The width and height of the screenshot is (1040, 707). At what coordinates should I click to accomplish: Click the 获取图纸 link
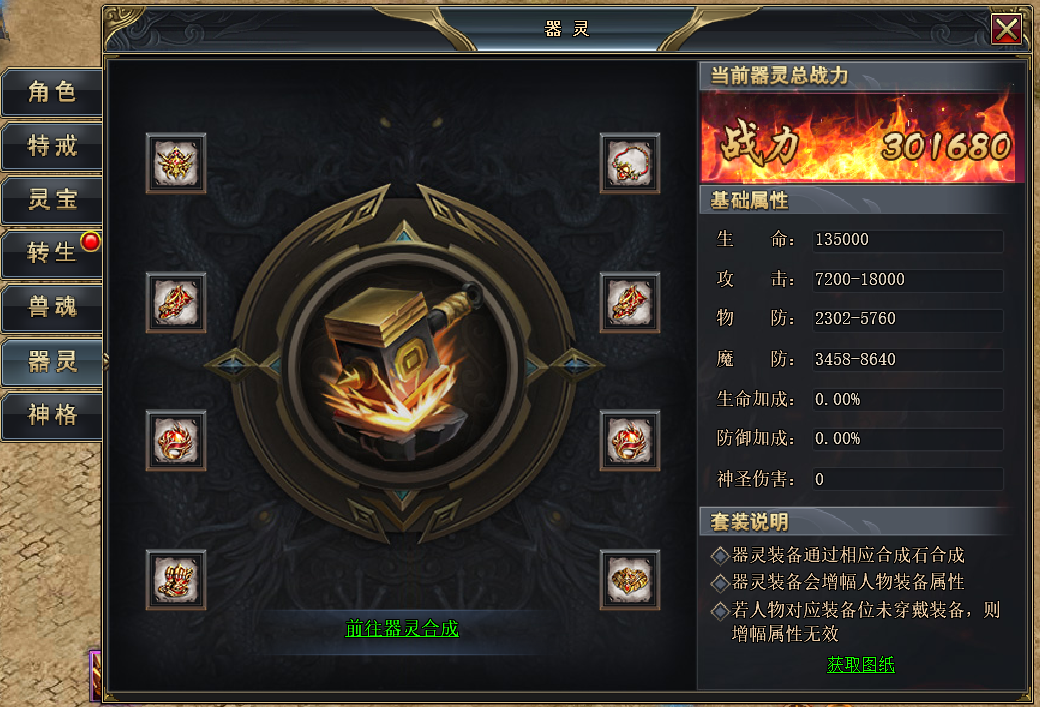tap(860, 665)
